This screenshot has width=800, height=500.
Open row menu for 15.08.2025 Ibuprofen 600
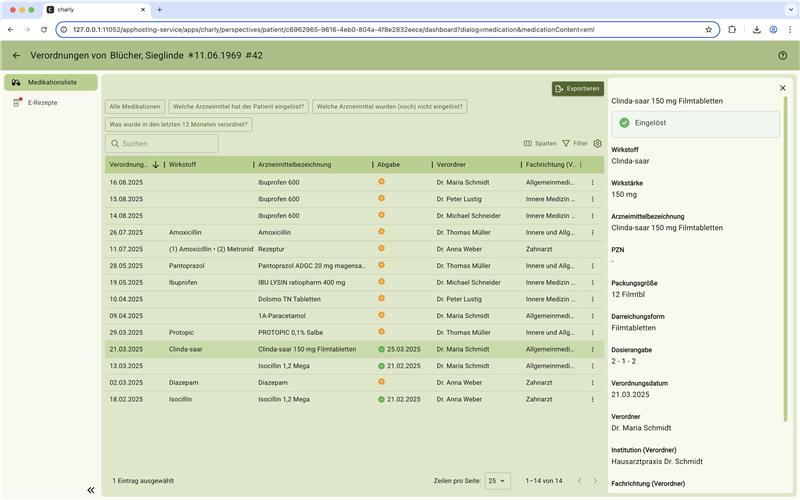592,199
